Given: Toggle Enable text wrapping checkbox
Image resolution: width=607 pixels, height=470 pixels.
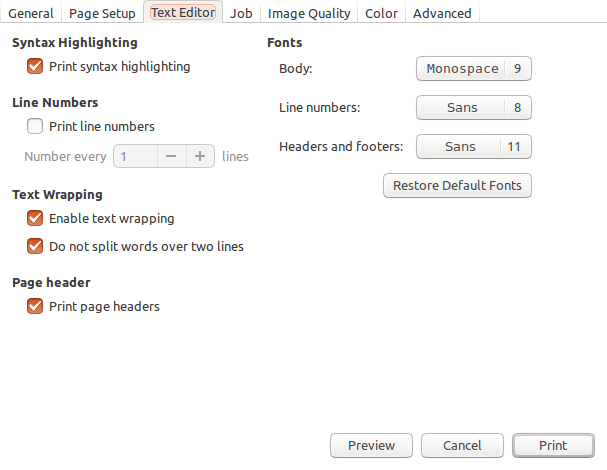Looking at the screenshot, I should (x=35, y=218).
